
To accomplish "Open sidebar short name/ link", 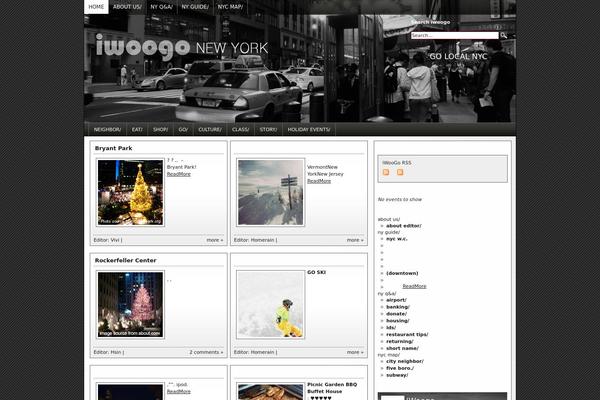I will (x=403, y=348).
